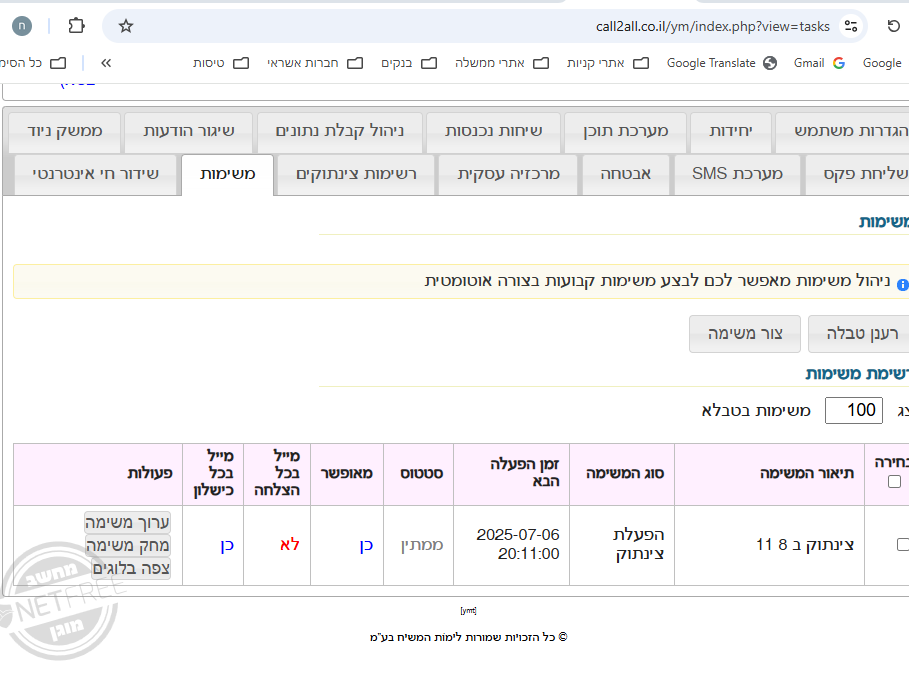
Task: Open the אתרי ממשלה bookmarks folder
Action: click(x=501, y=63)
